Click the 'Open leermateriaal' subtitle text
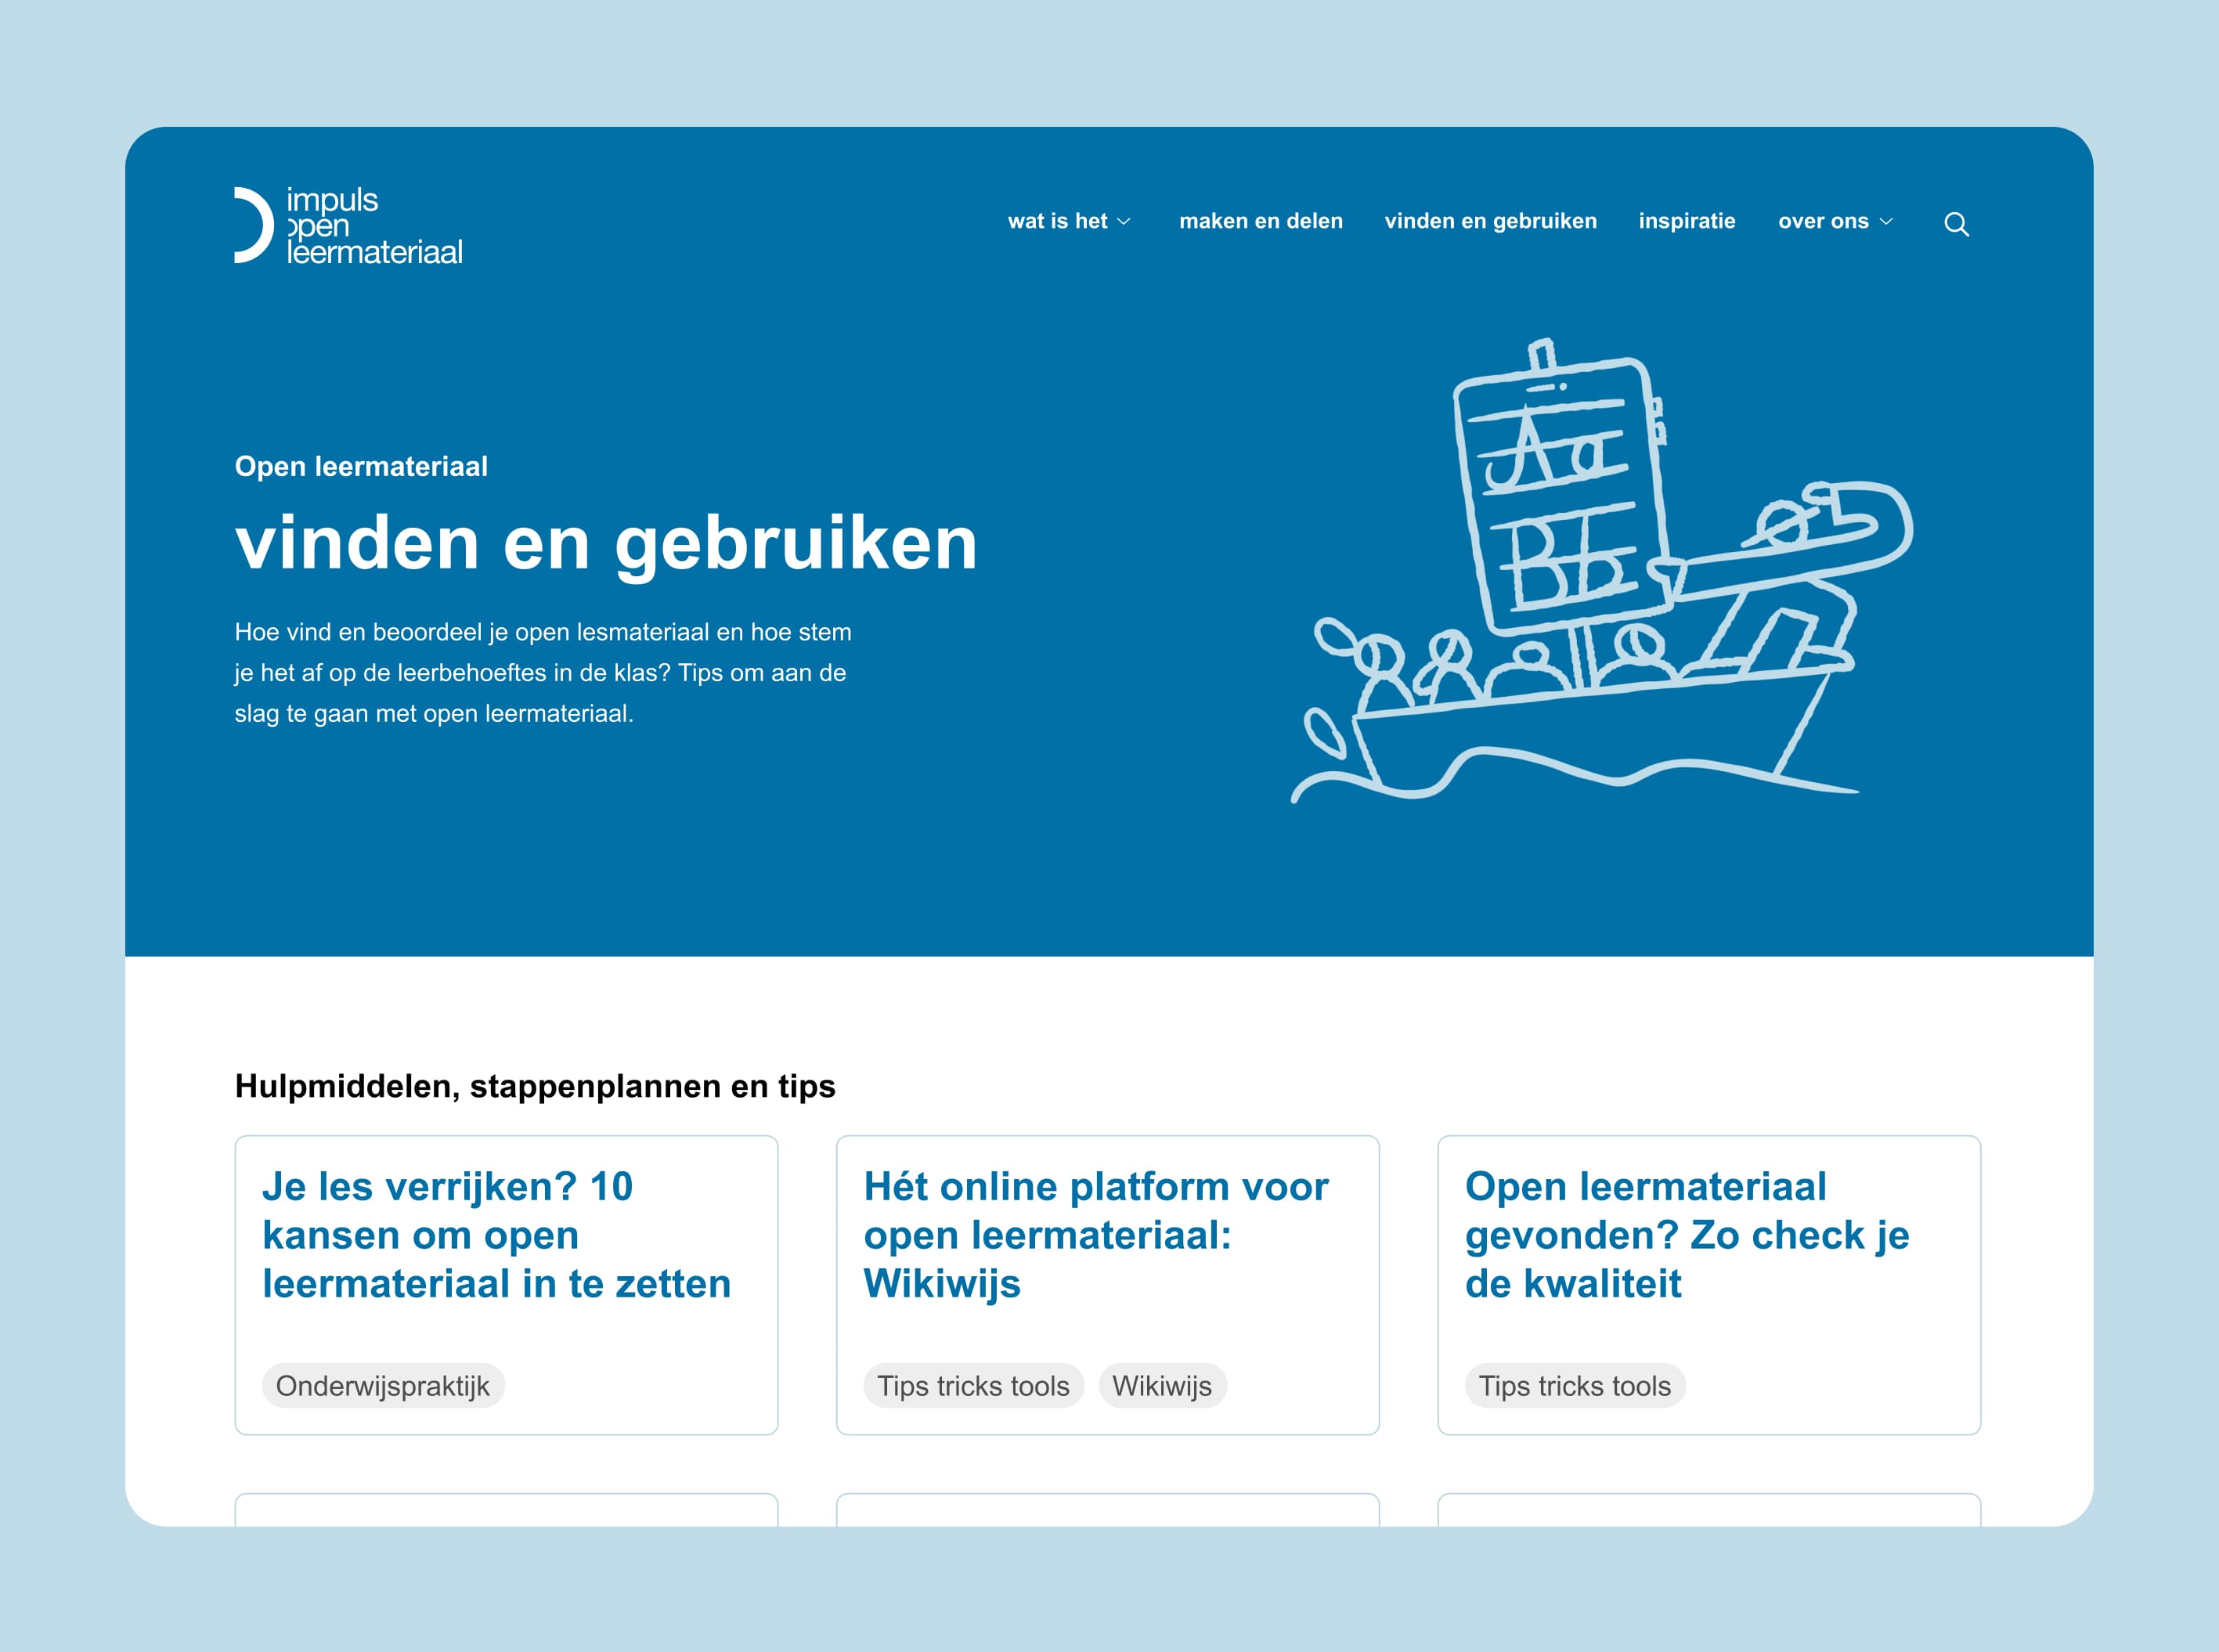 click(361, 467)
